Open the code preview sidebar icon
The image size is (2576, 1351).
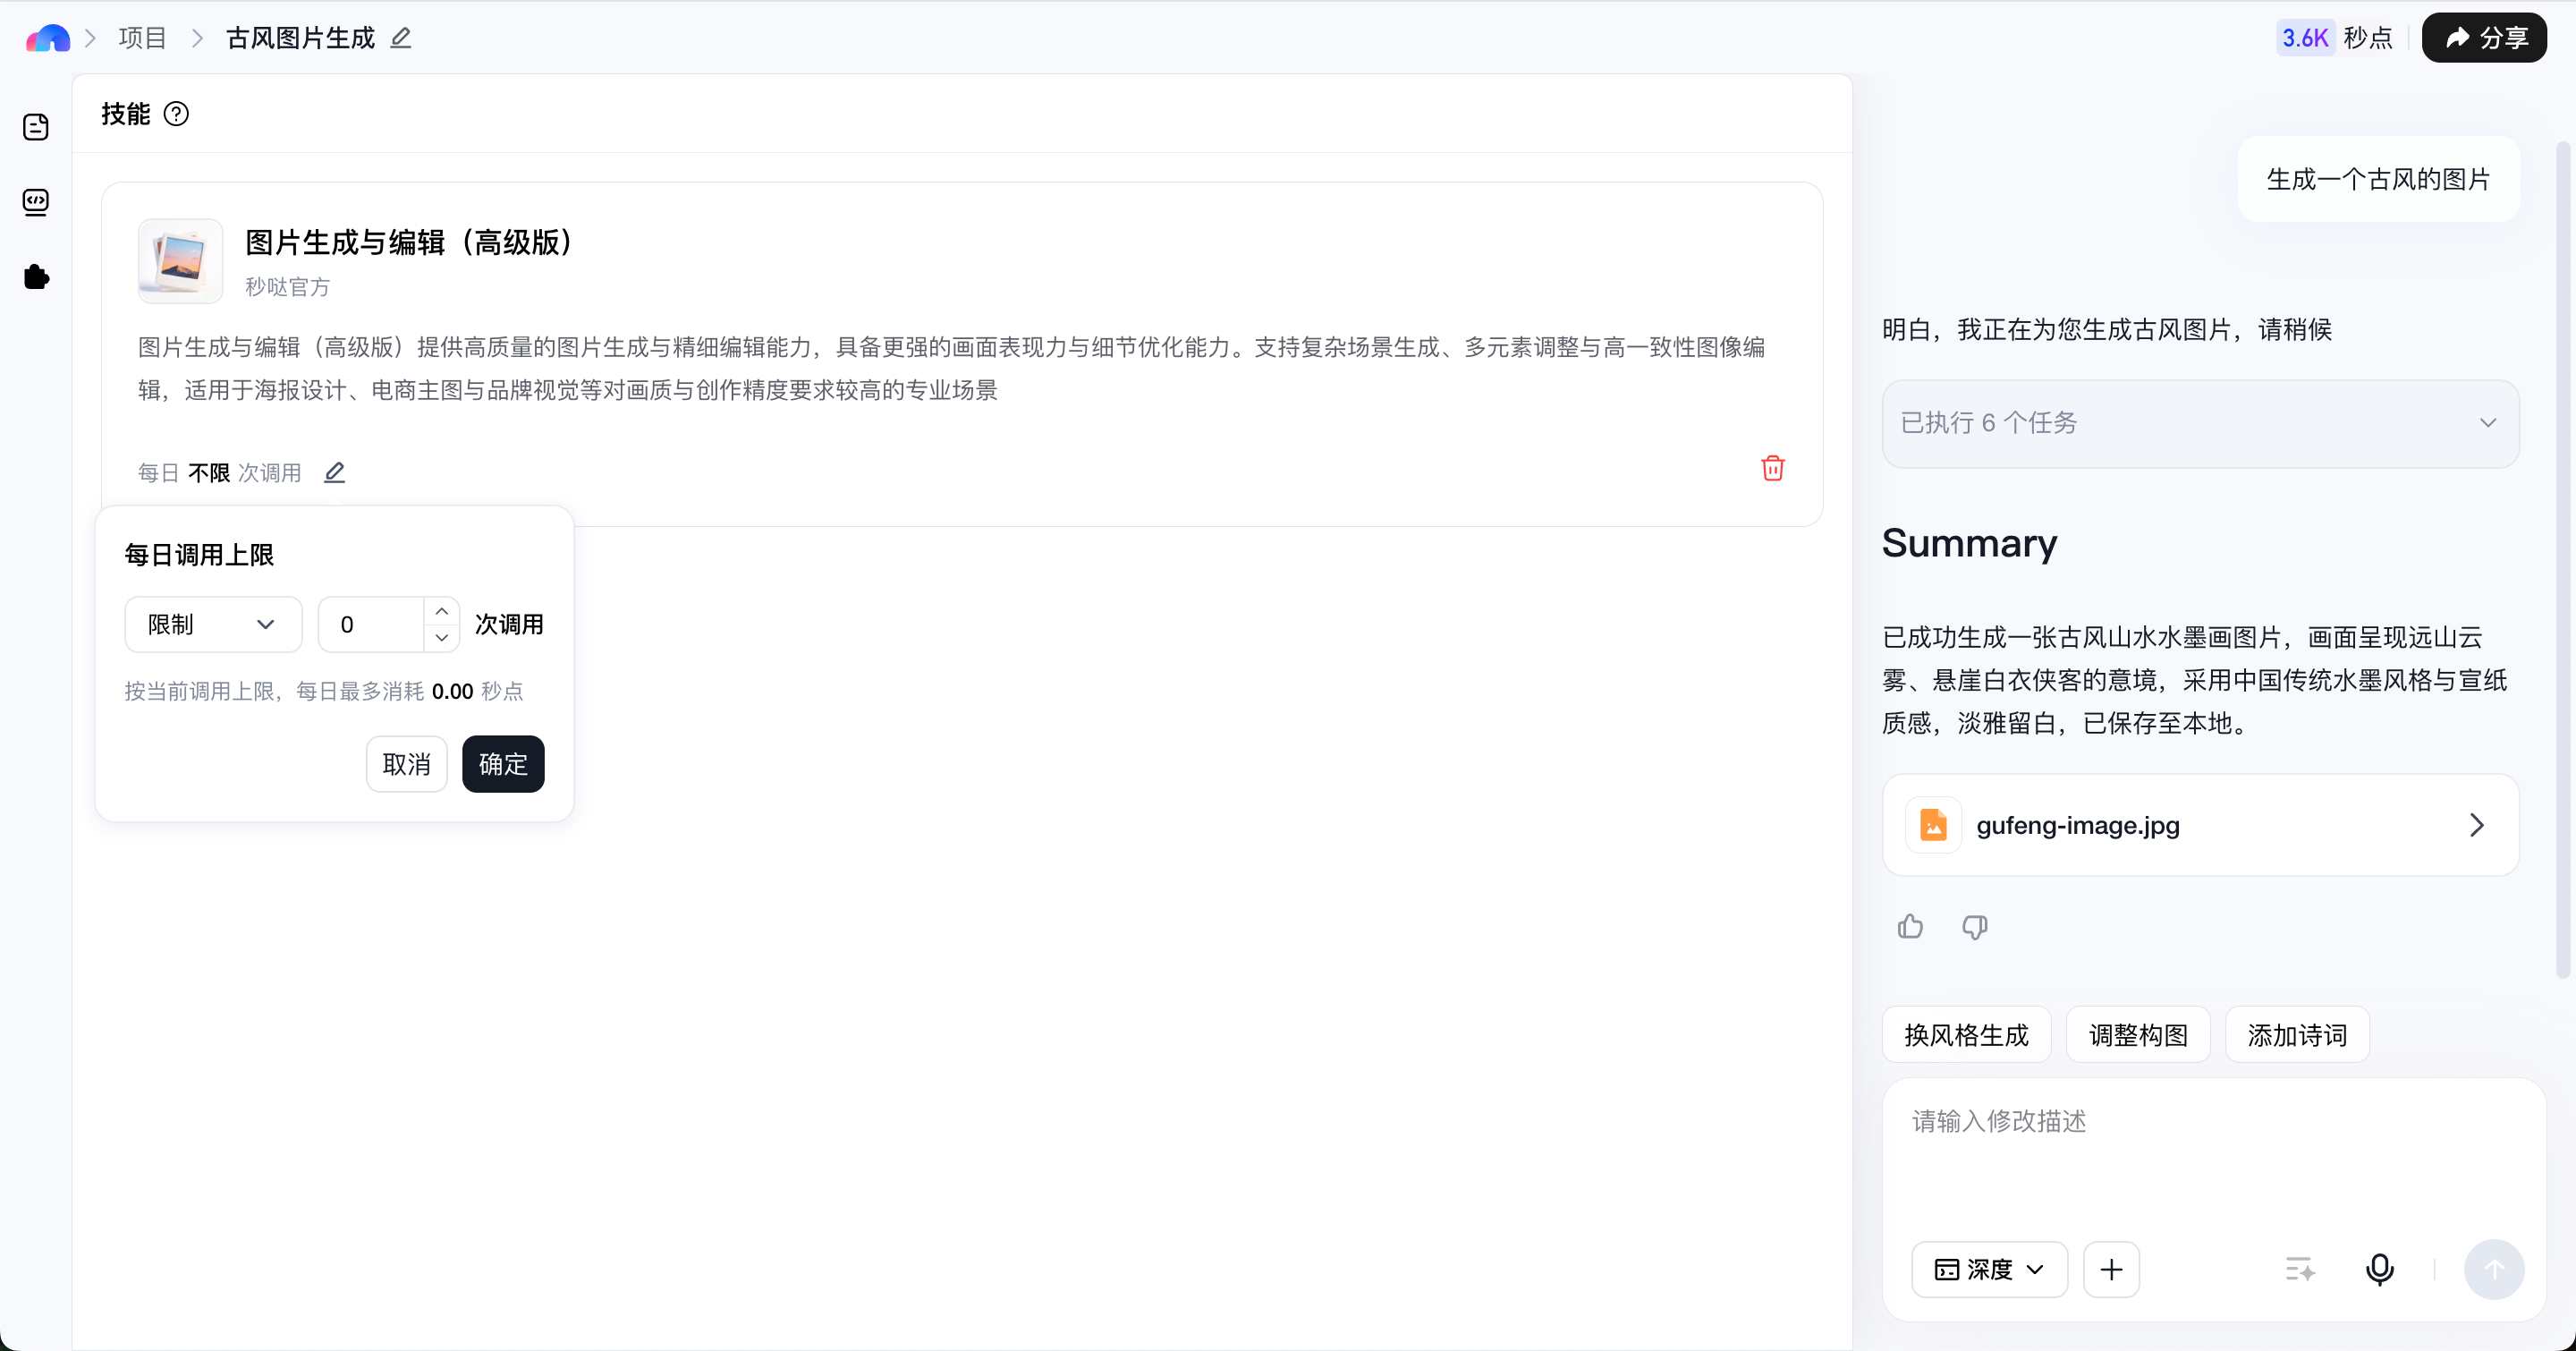tap(36, 202)
